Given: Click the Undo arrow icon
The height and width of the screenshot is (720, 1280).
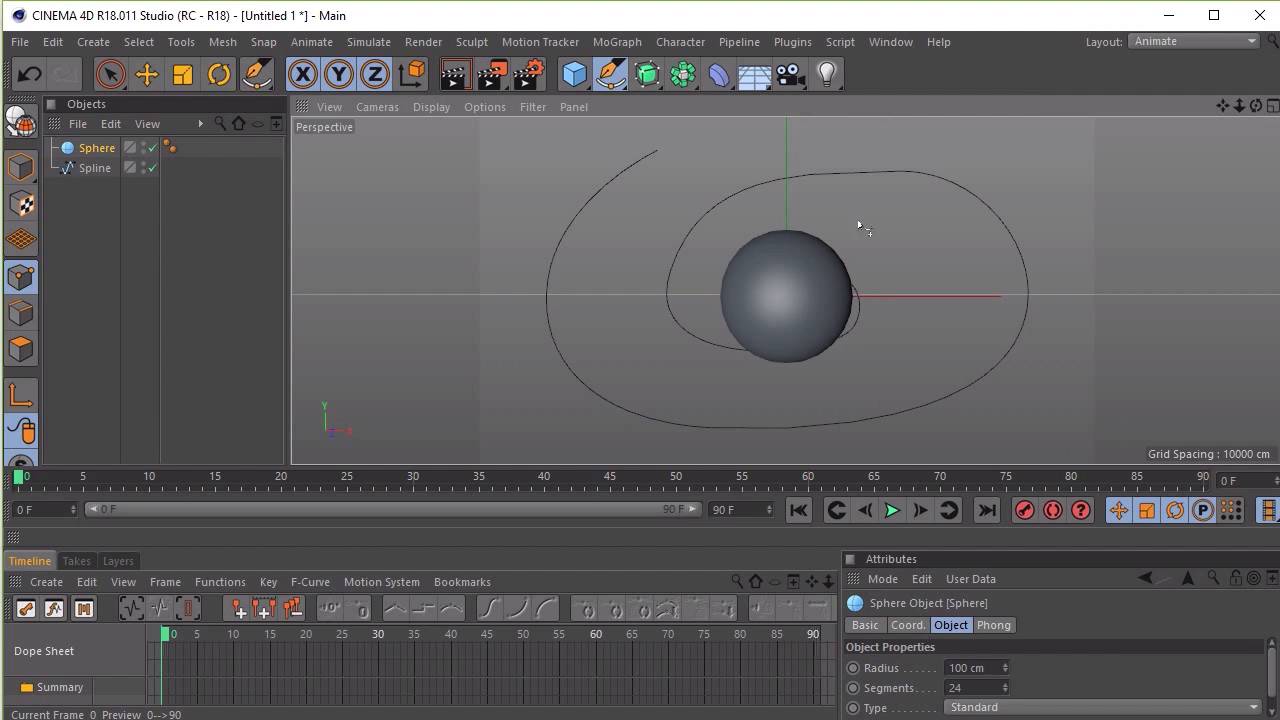Looking at the screenshot, I should click(29, 75).
